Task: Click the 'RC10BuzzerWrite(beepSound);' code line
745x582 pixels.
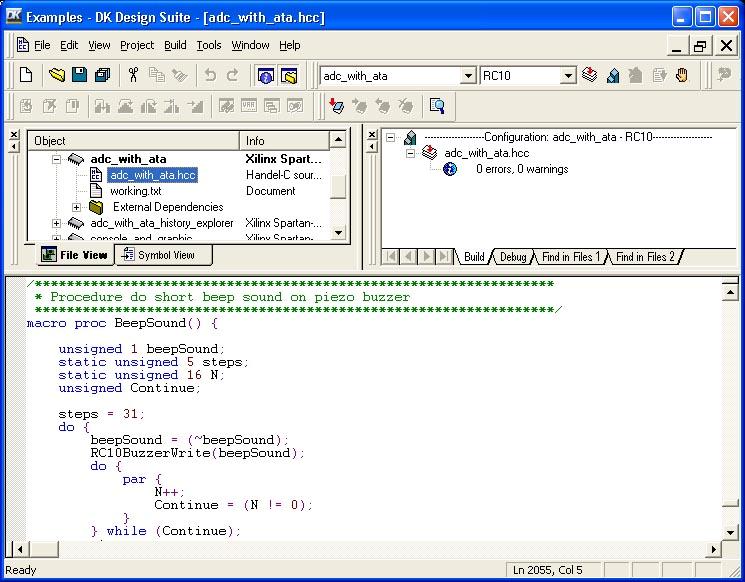Action: 197,453
